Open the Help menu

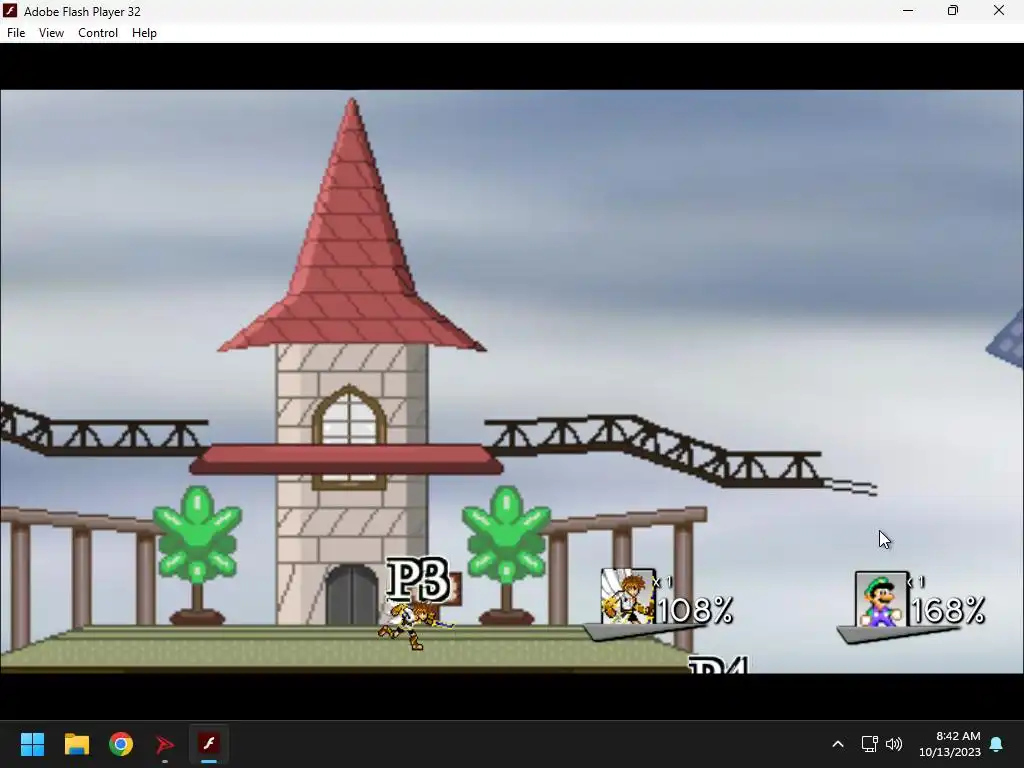click(x=144, y=33)
